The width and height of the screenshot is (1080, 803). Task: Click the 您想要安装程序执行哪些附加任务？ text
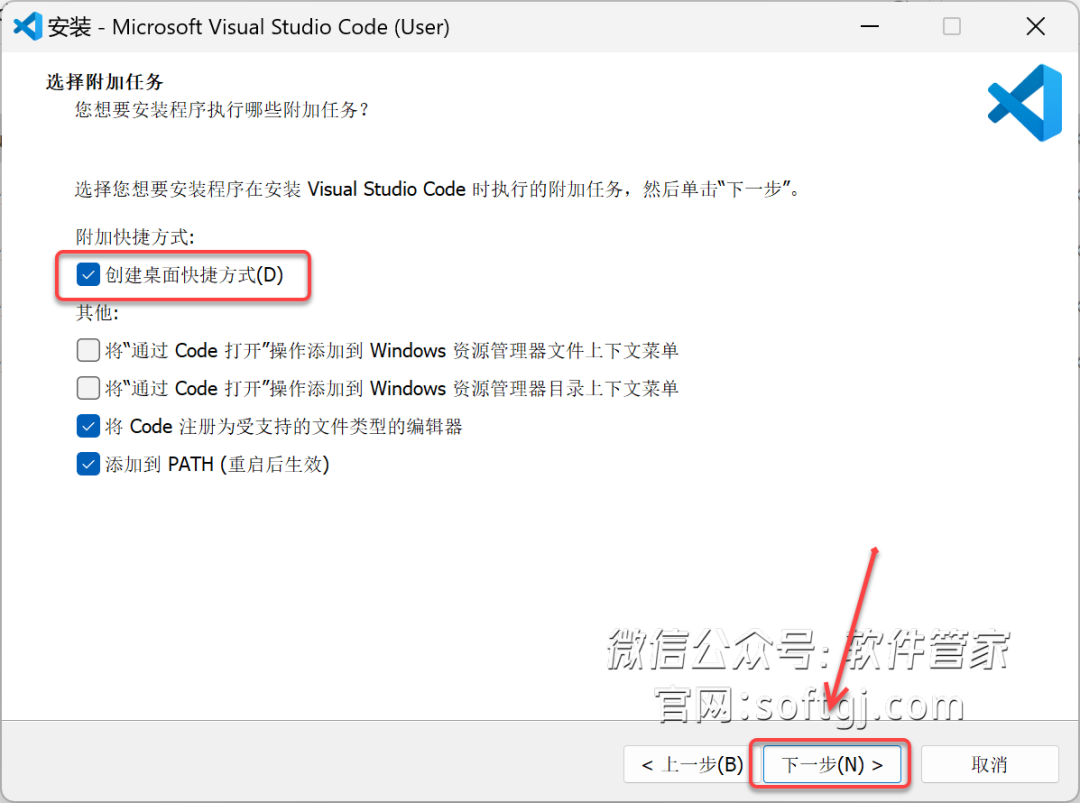pyautogui.click(x=222, y=110)
